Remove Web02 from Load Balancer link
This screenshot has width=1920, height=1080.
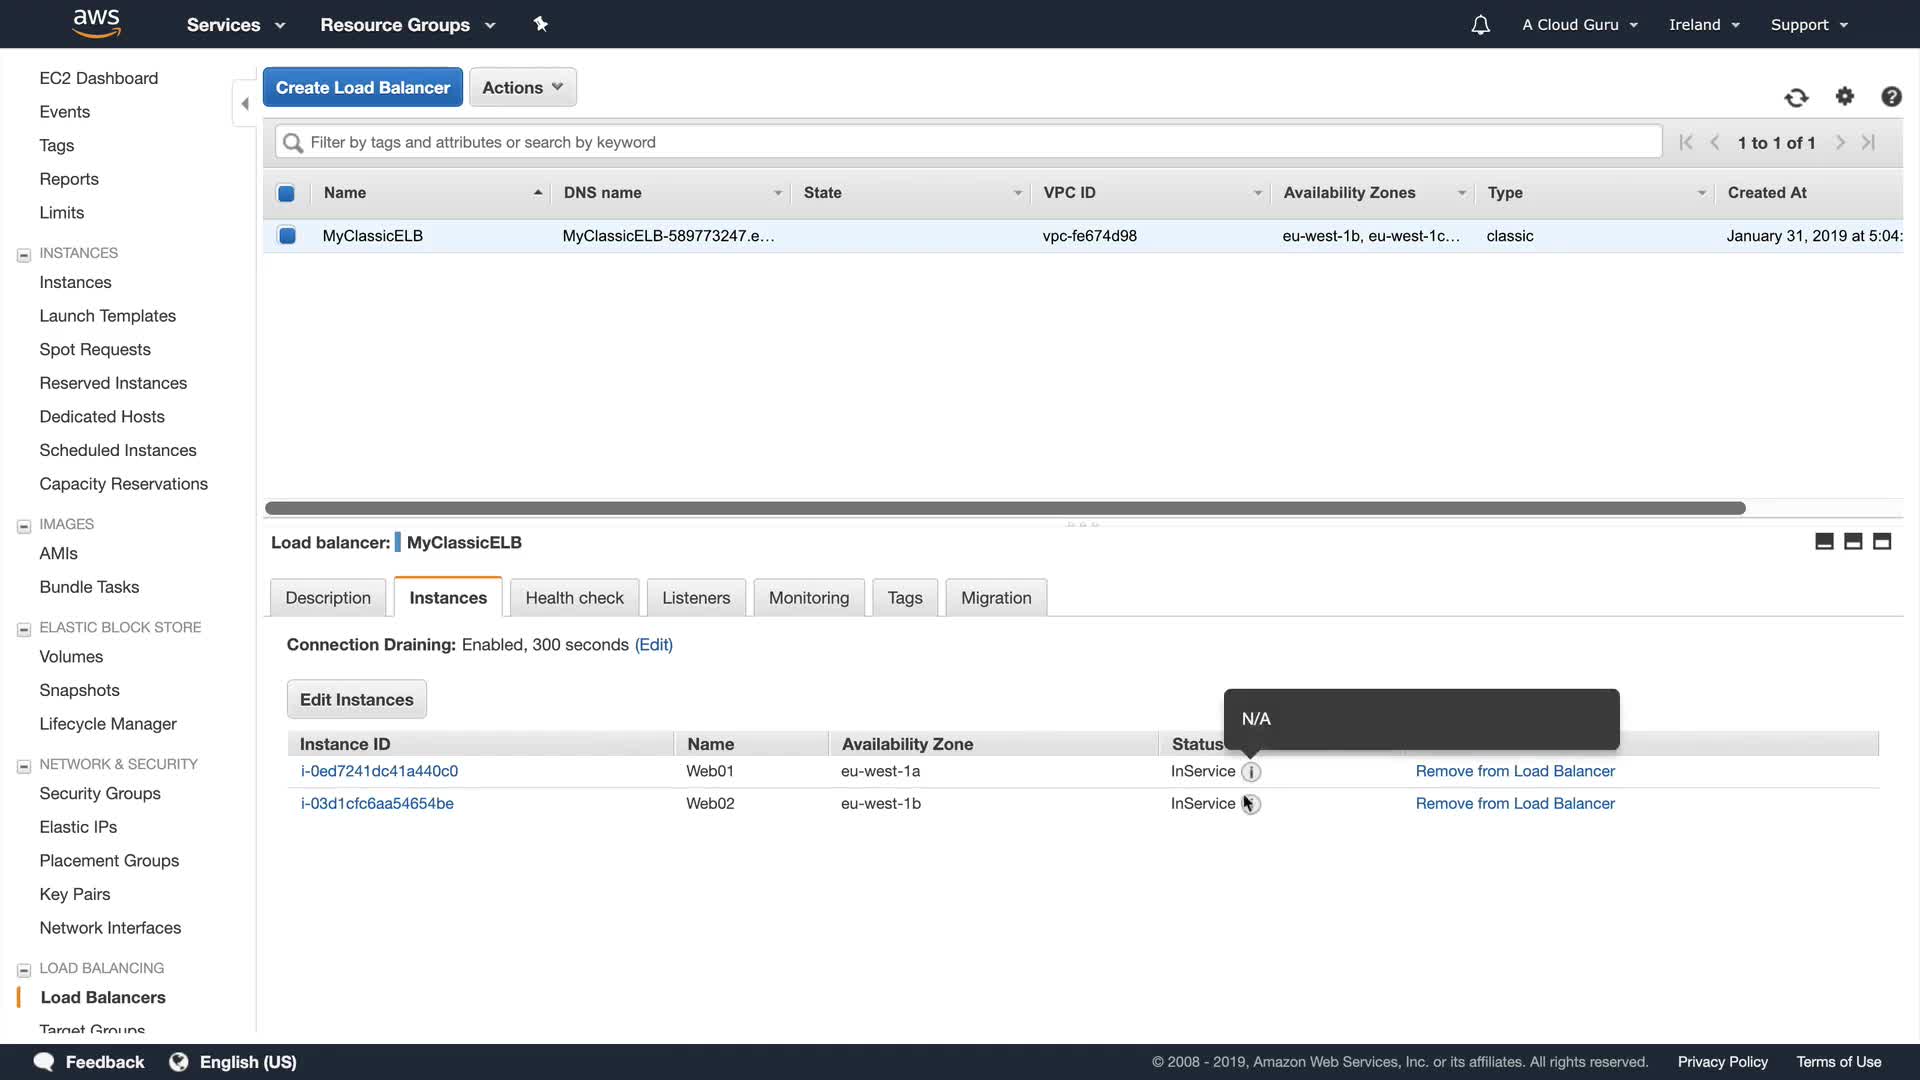[x=1514, y=804]
